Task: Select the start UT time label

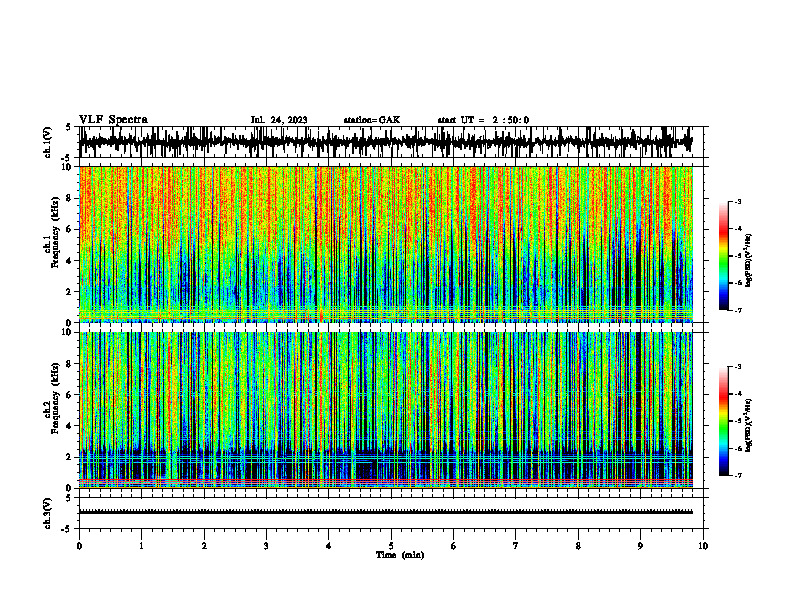Action: pos(483,120)
